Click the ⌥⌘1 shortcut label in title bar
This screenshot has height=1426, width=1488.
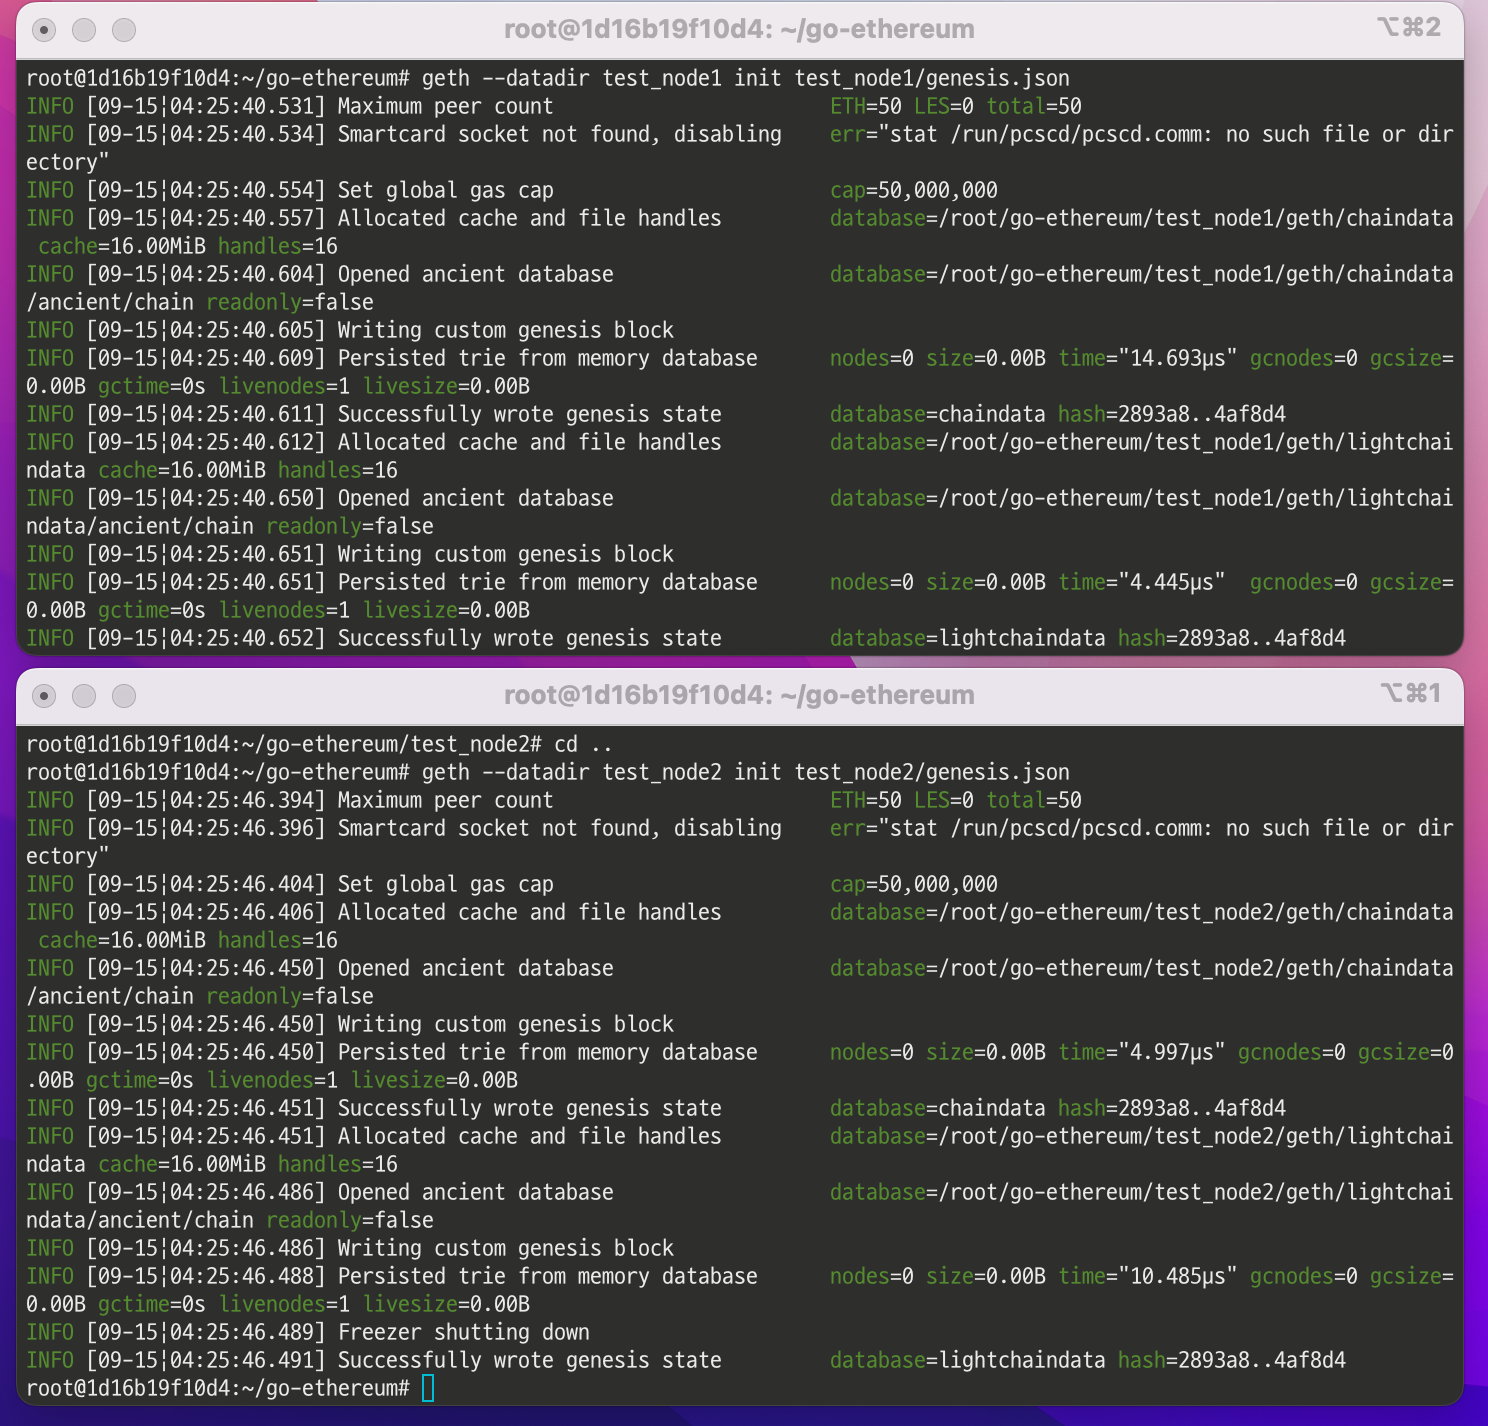tap(1410, 693)
